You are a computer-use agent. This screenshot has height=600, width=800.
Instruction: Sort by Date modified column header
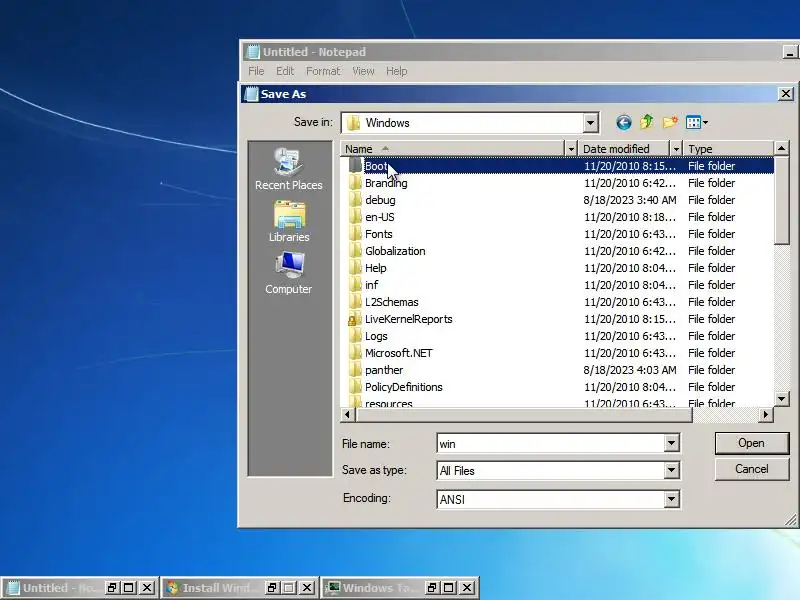pos(624,149)
